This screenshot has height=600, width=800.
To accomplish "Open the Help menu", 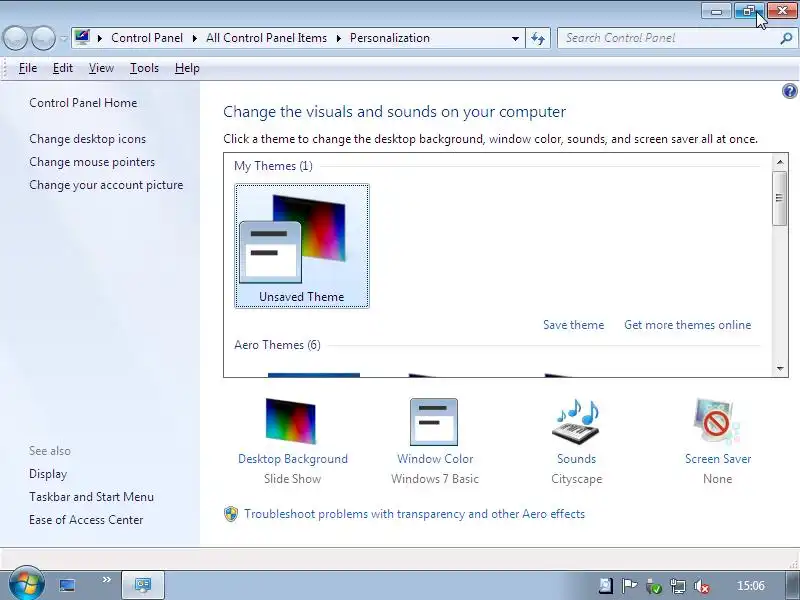I will pyautogui.click(x=187, y=68).
